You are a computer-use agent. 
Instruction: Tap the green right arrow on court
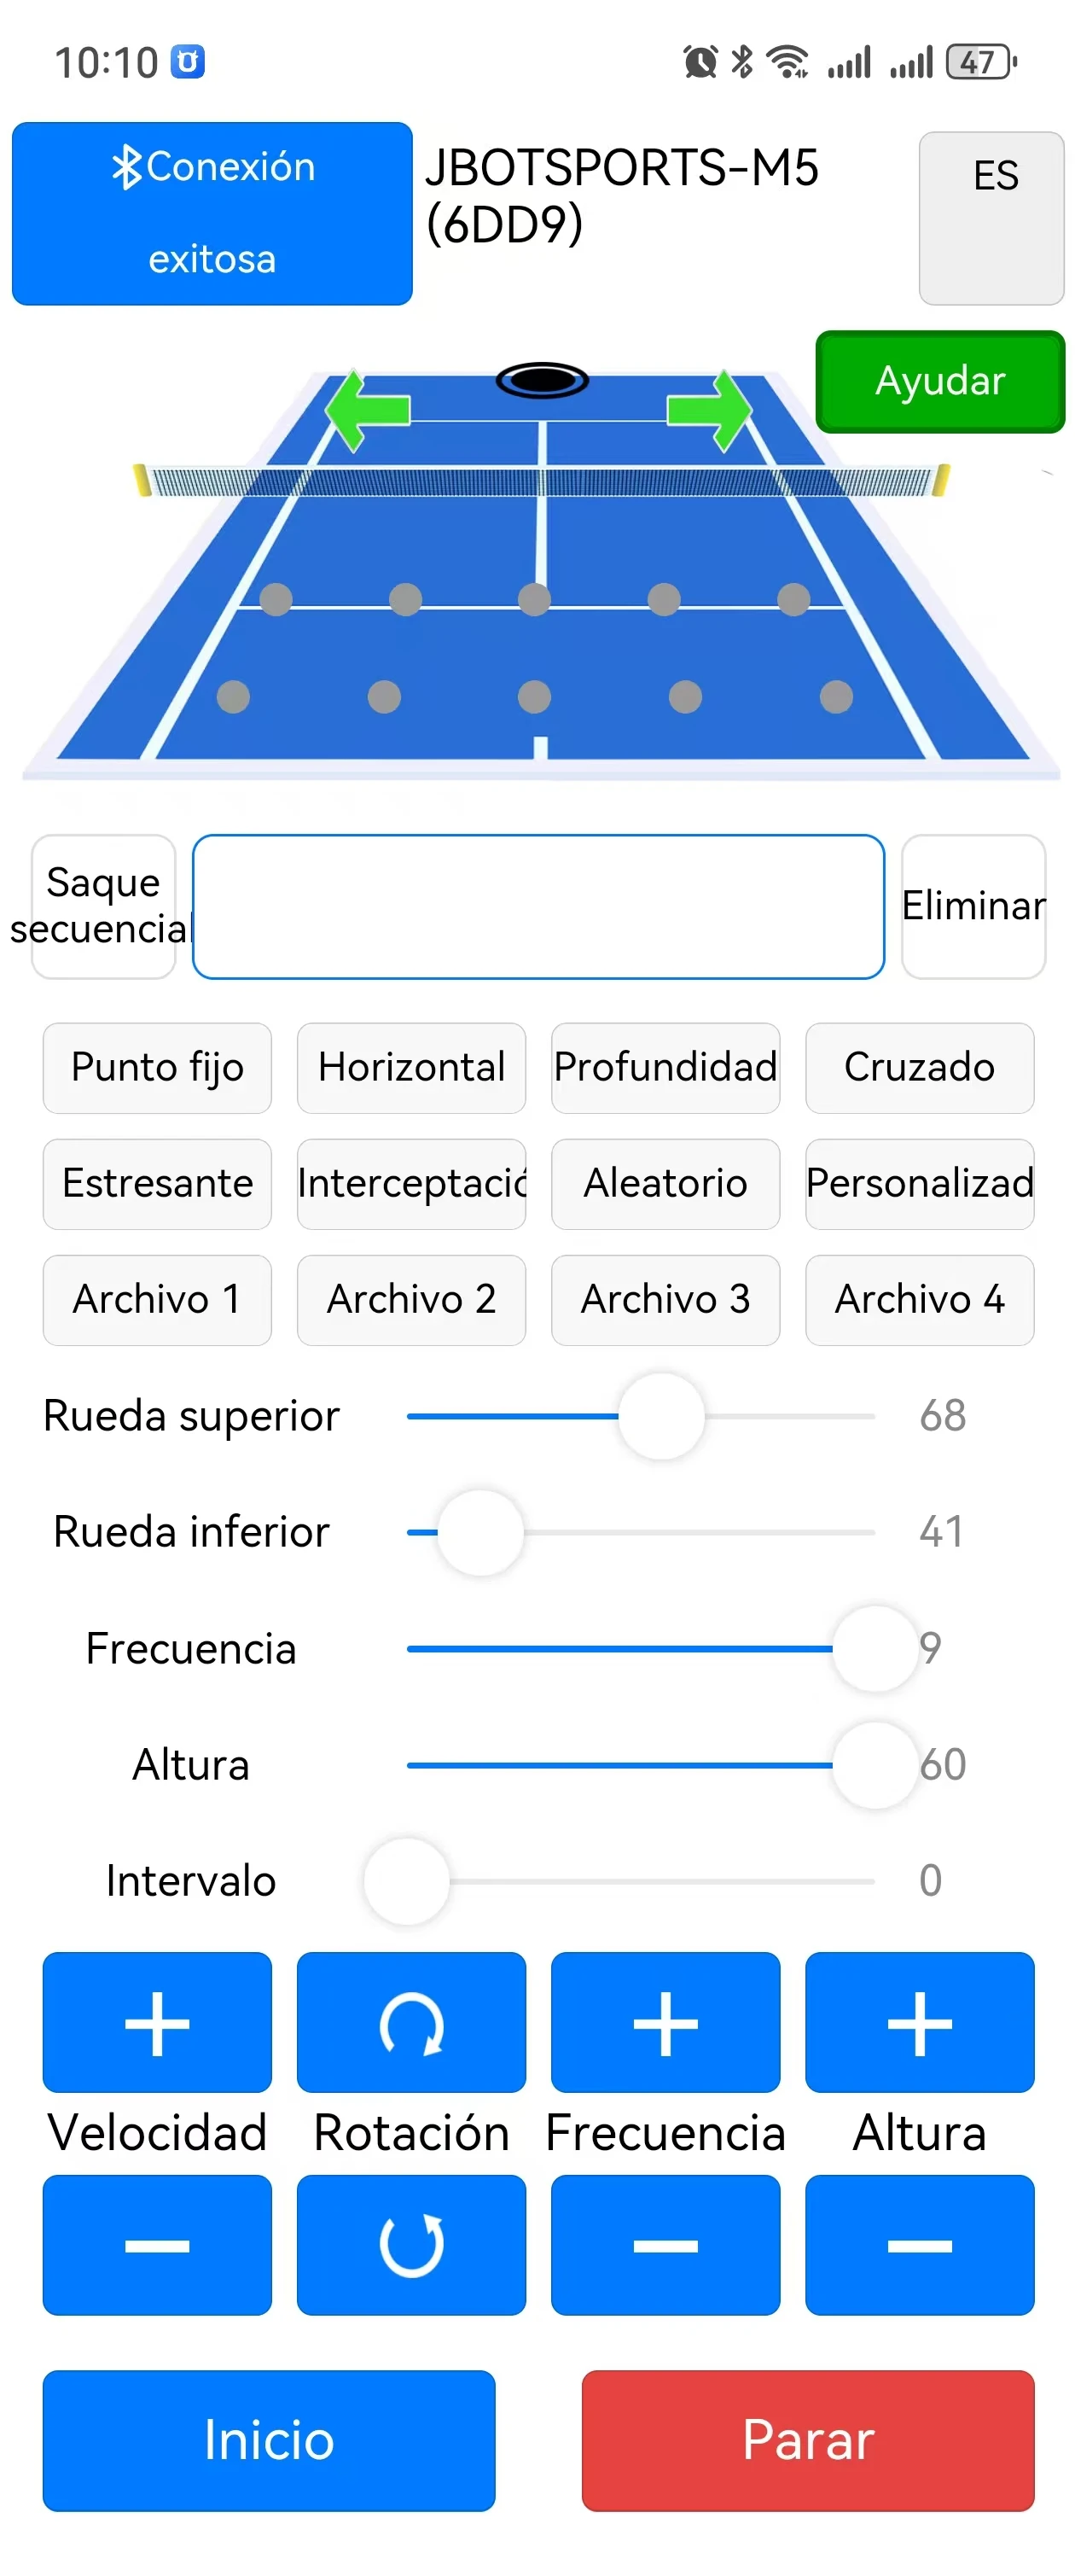709,409
